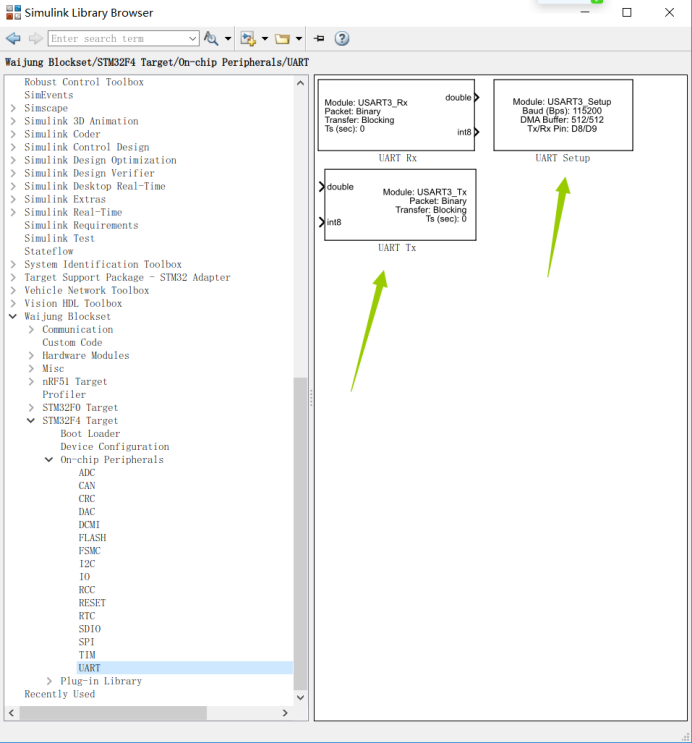Select I2C in the peripherals list

point(87,564)
